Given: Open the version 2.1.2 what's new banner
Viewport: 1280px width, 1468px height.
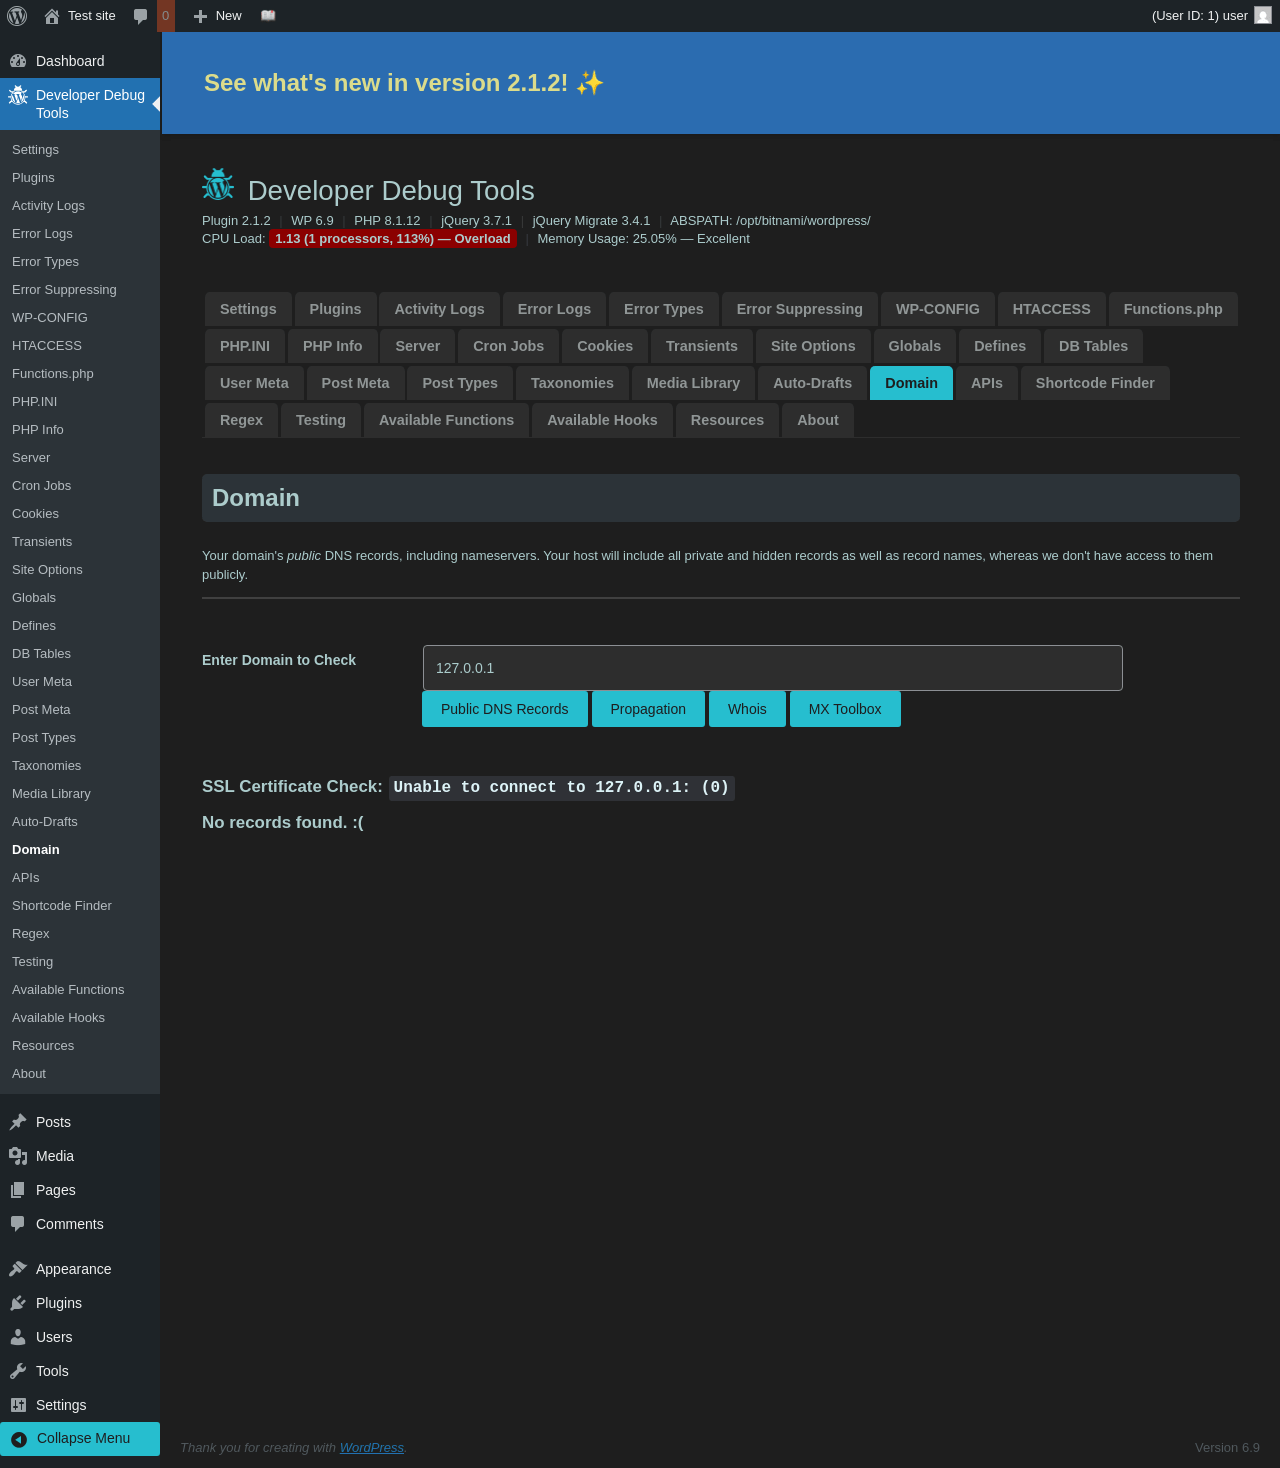Looking at the screenshot, I should [404, 83].
